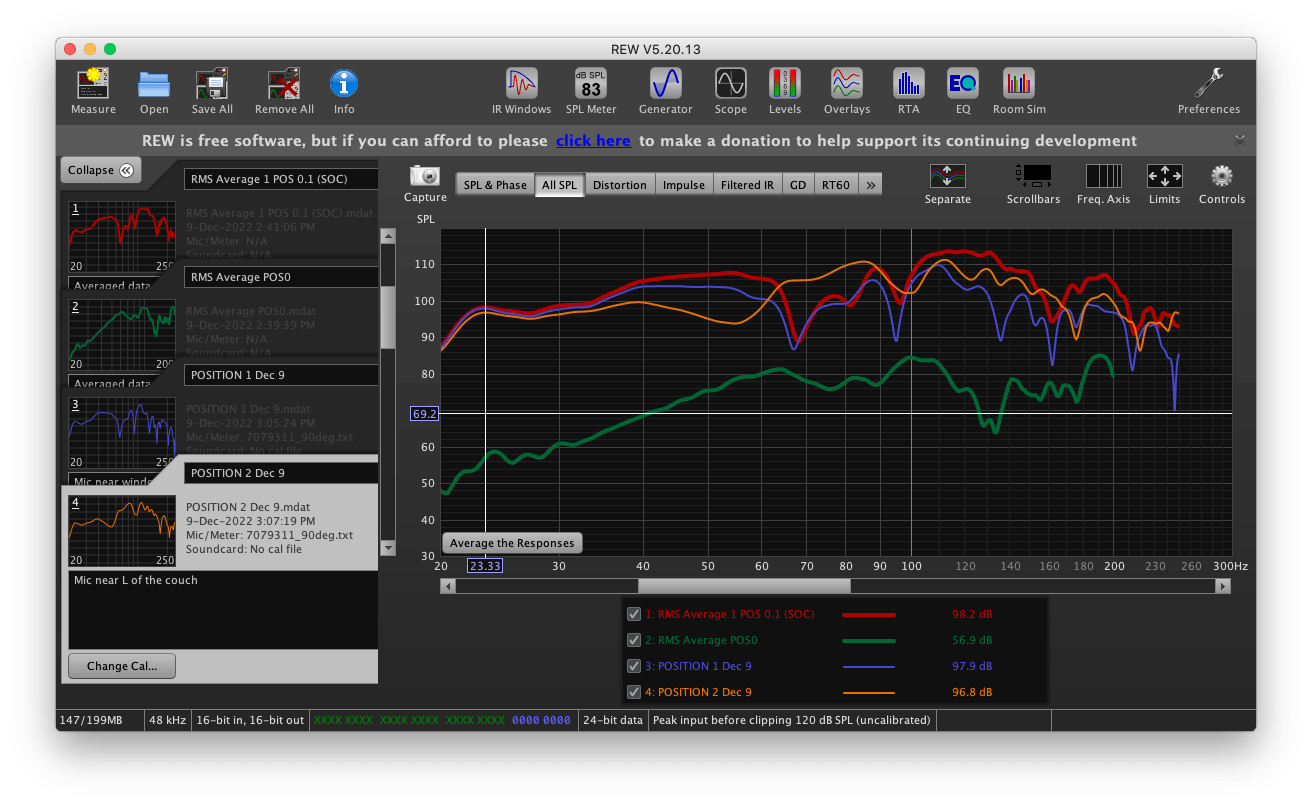
Task: Select measurement 1 thumbnail
Action: tap(122, 236)
